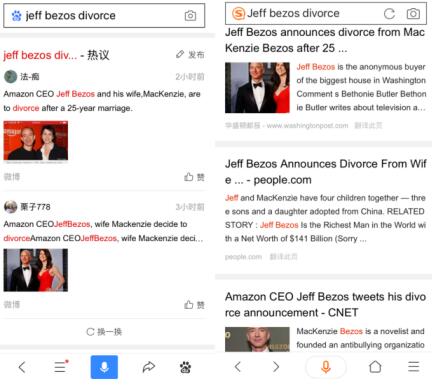The image size is (432, 385).
Task: Reload the page in the Sogou search bar
Action: (x=389, y=13)
